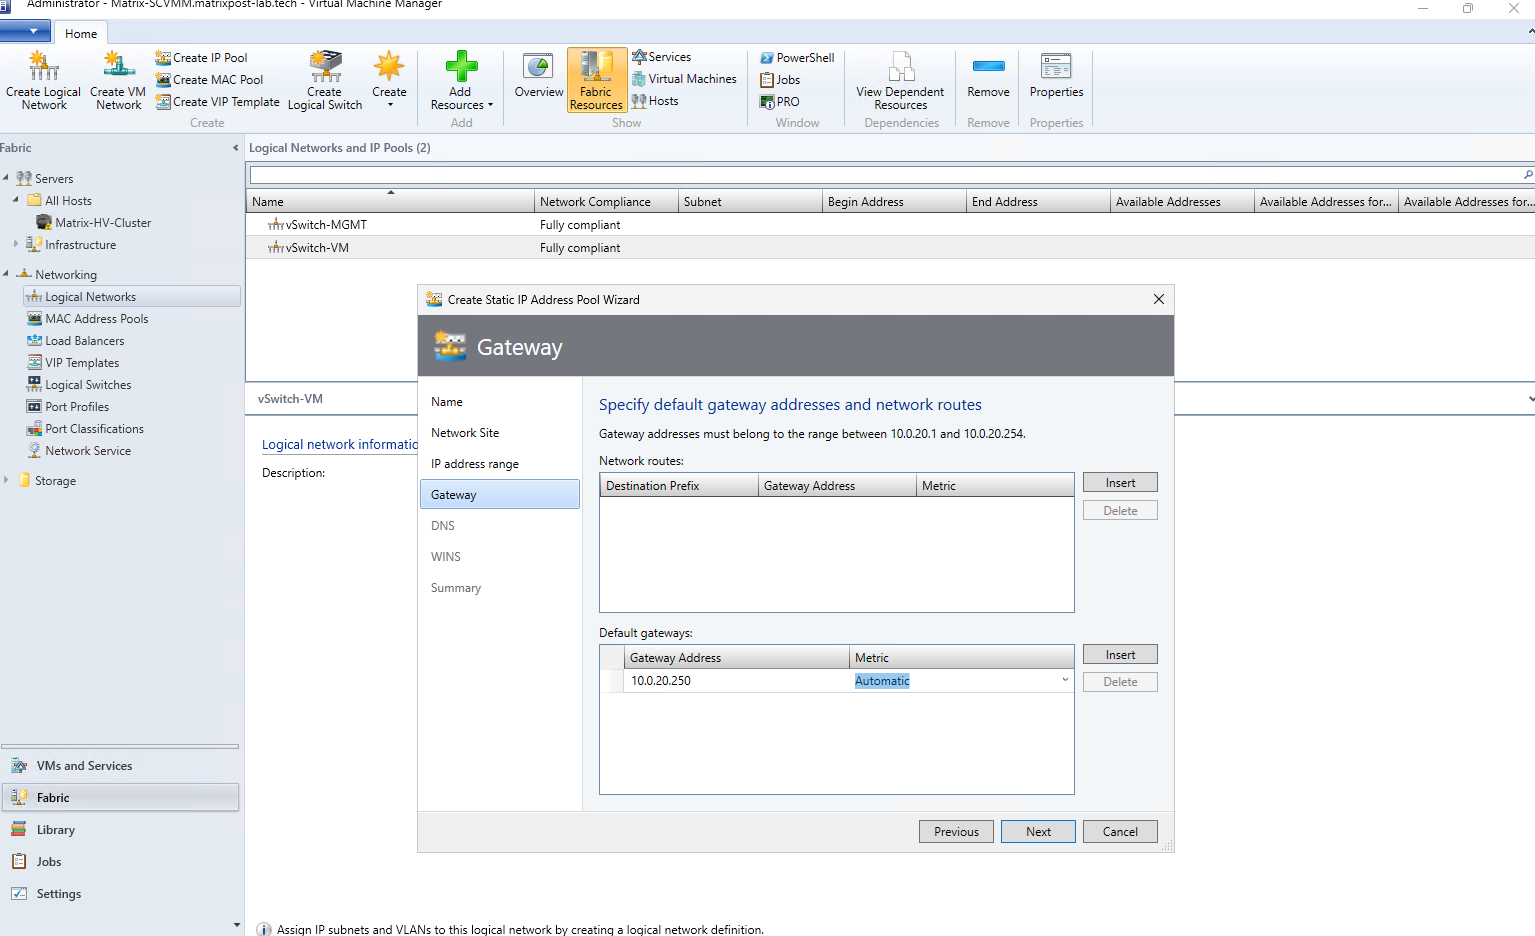Select Port Classifications tree item
The height and width of the screenshot is (936, 1535).
[x=86, y=429]
